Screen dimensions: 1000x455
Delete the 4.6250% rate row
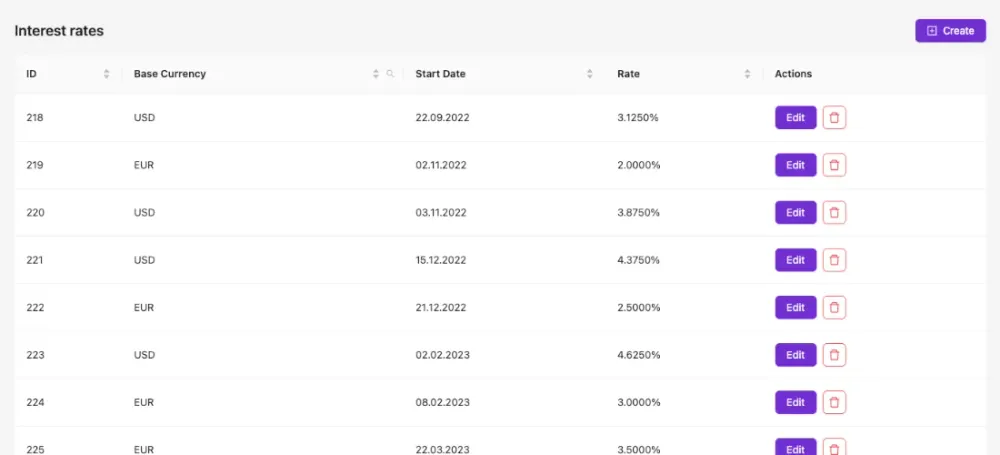834,355
